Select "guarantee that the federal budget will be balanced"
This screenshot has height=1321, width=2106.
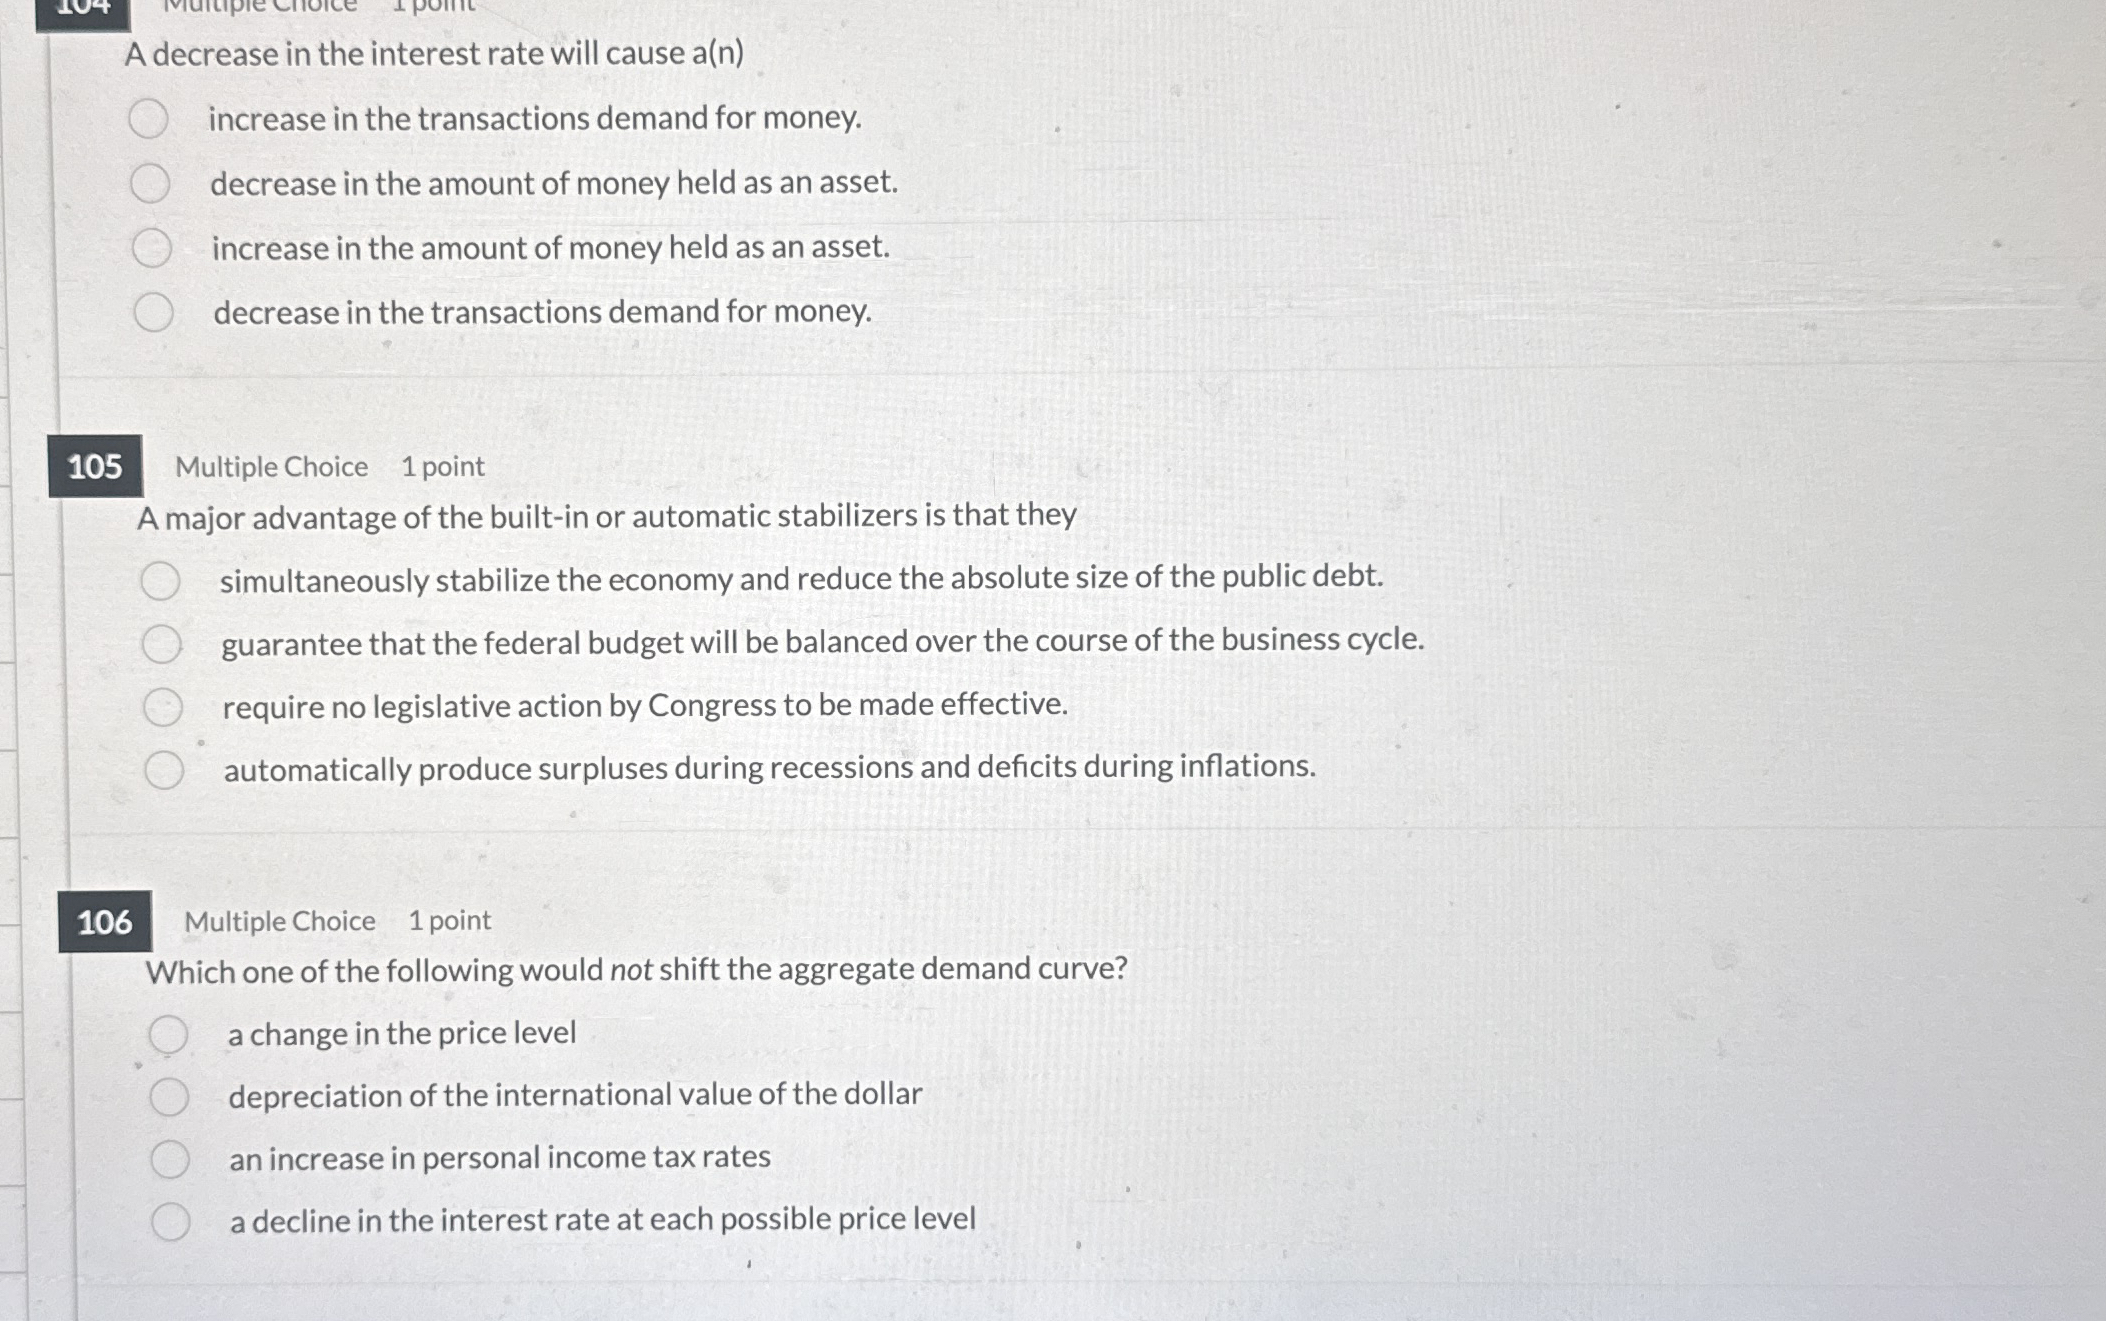pyautogui.click(x=165, y=644)
